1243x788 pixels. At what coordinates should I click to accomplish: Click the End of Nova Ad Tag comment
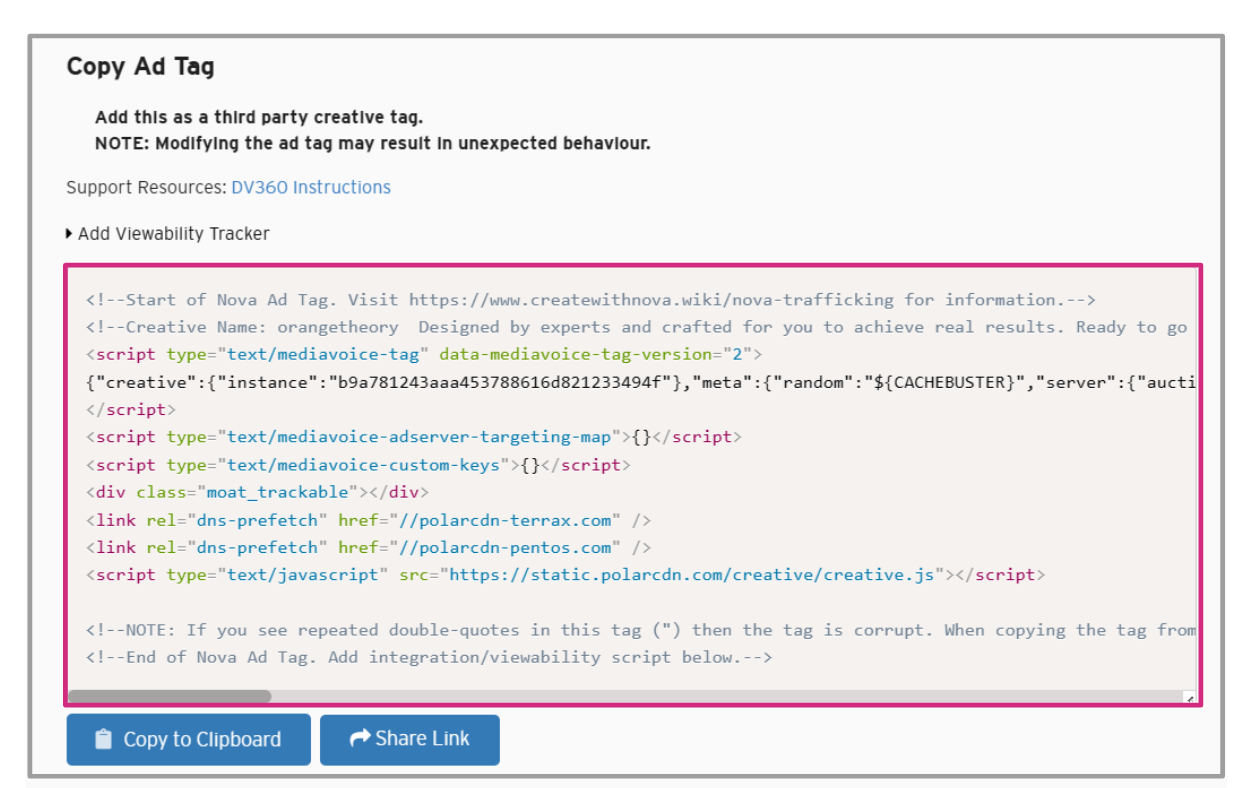[x=429, y=657]
